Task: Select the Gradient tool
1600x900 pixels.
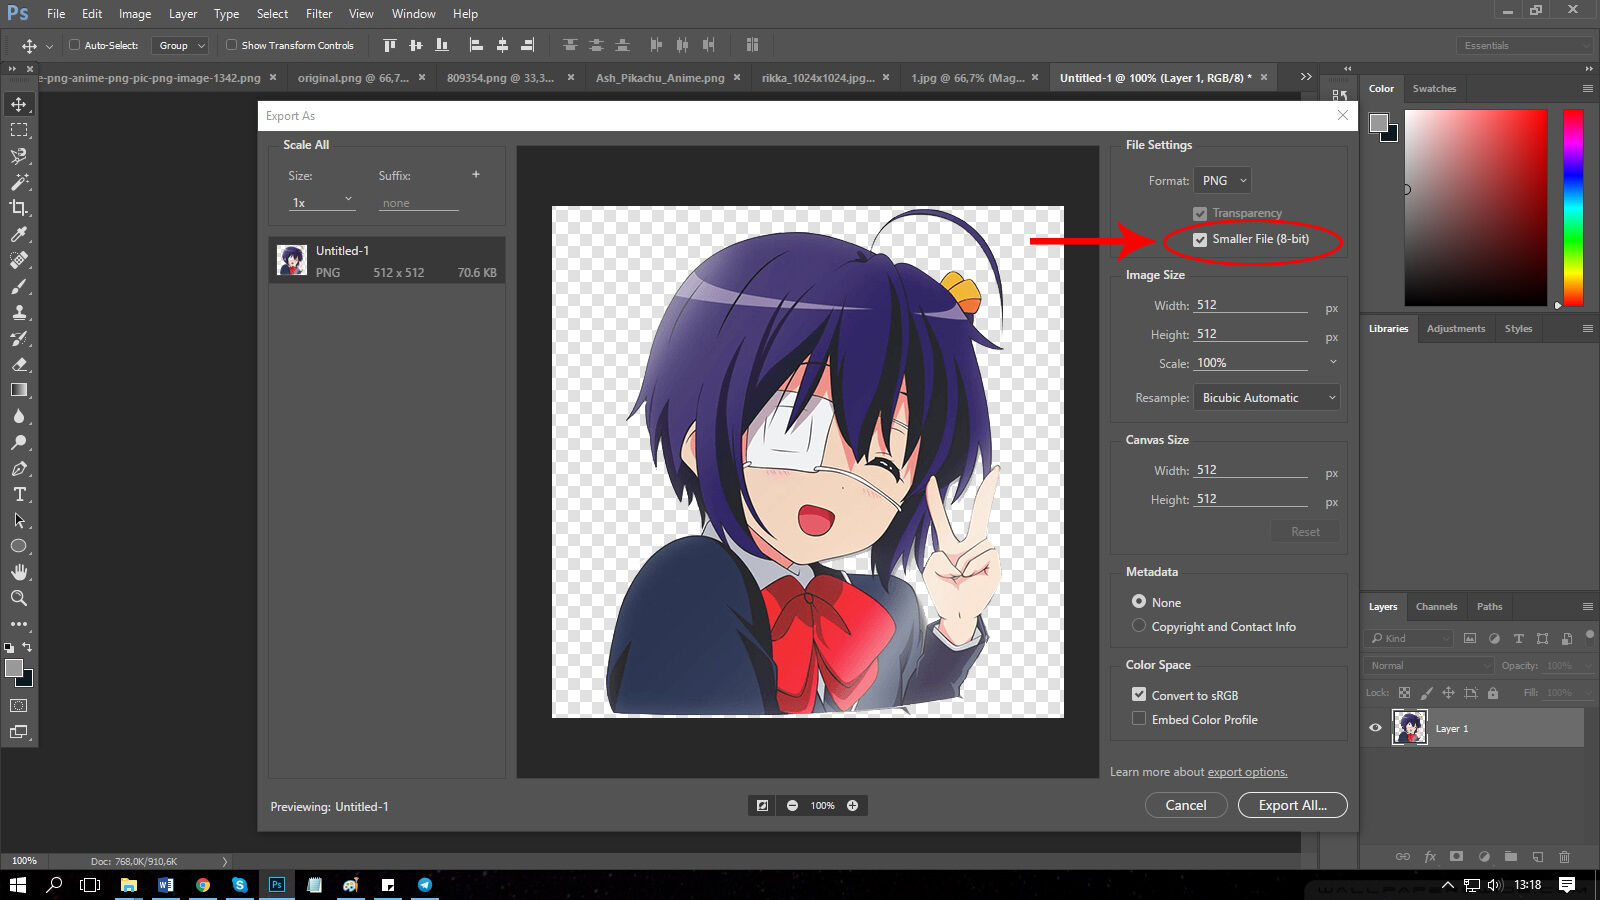Action: coord(19,390)
